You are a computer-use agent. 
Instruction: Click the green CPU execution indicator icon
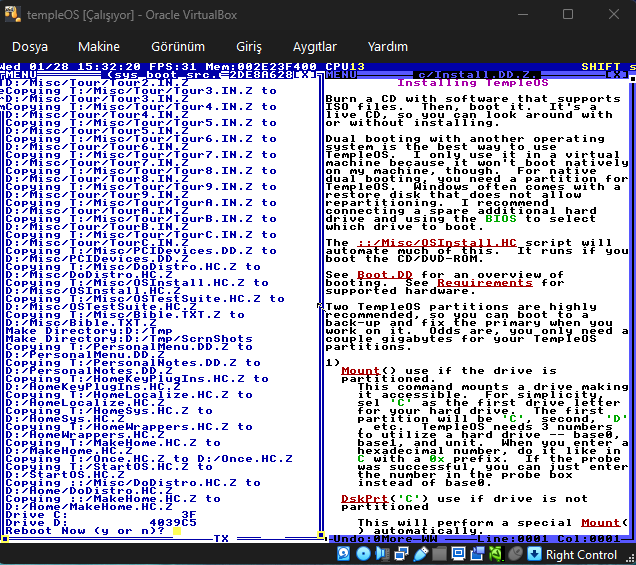click(x=496, y=554)
